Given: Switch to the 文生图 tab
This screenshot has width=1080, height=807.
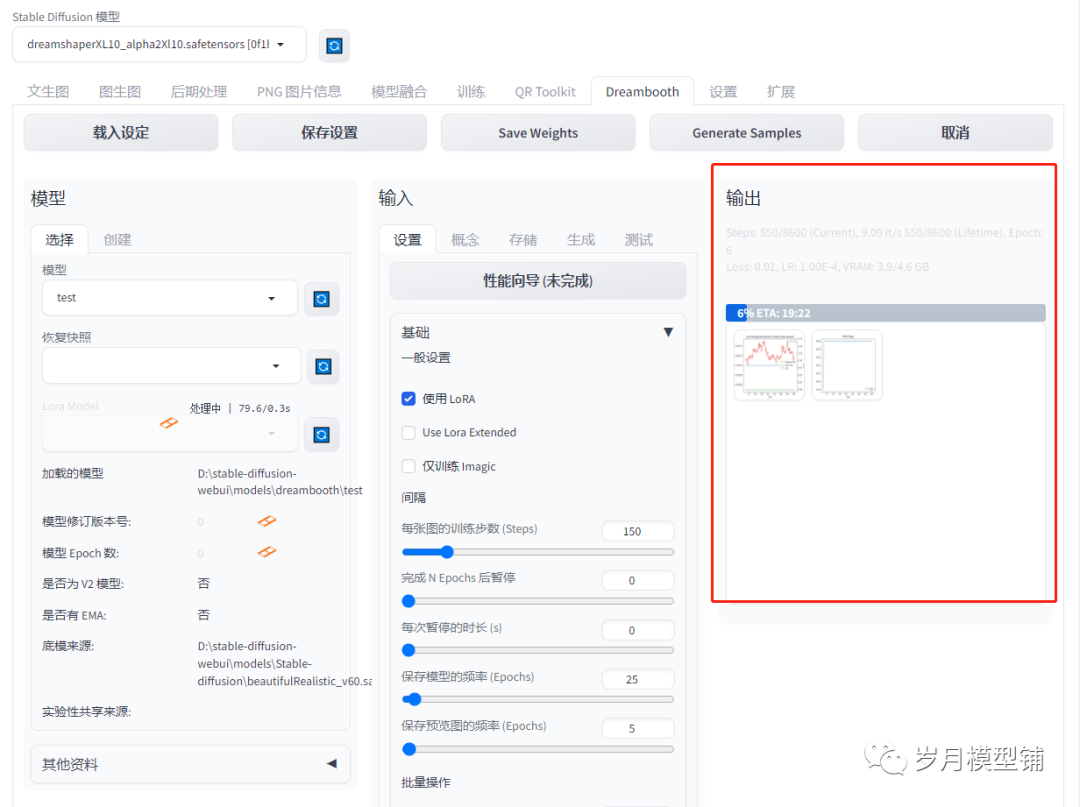Looking at the screenshot, I should coord(48,92).
